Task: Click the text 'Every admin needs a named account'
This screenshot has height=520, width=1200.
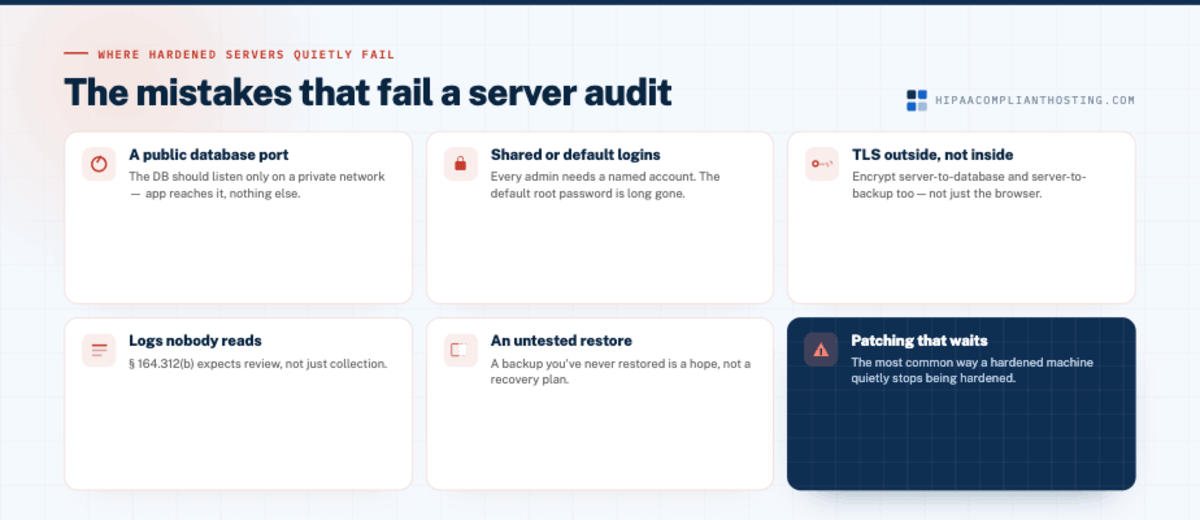Action: 605,185
